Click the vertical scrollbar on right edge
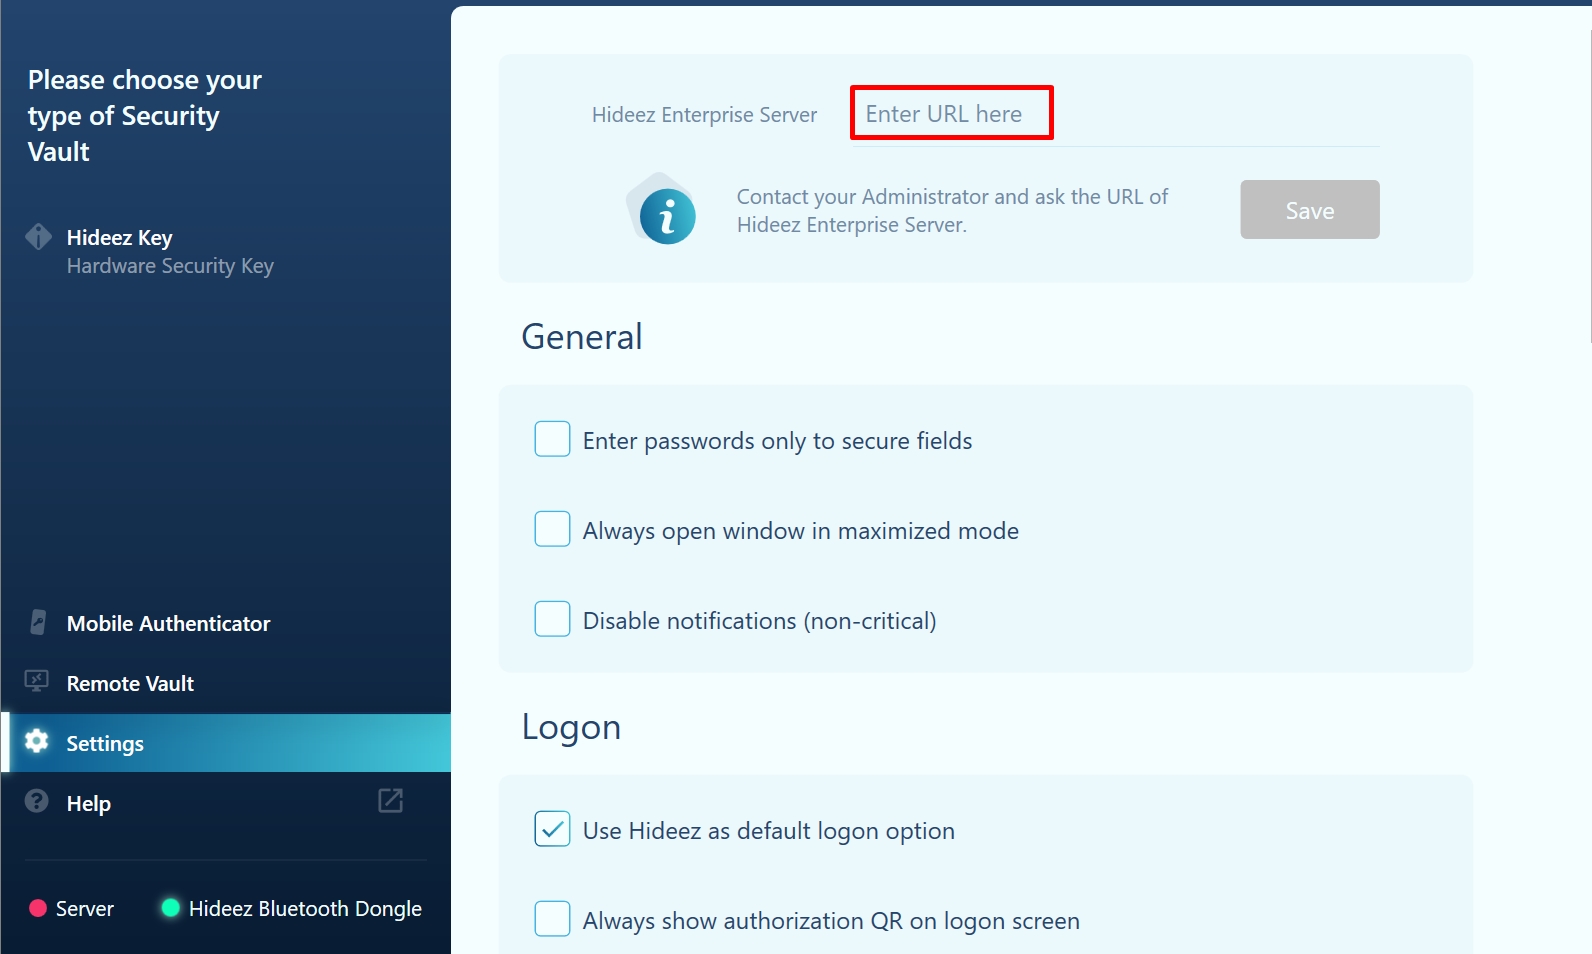This screenshot has height=954, width=1592. pos(1588,187)
